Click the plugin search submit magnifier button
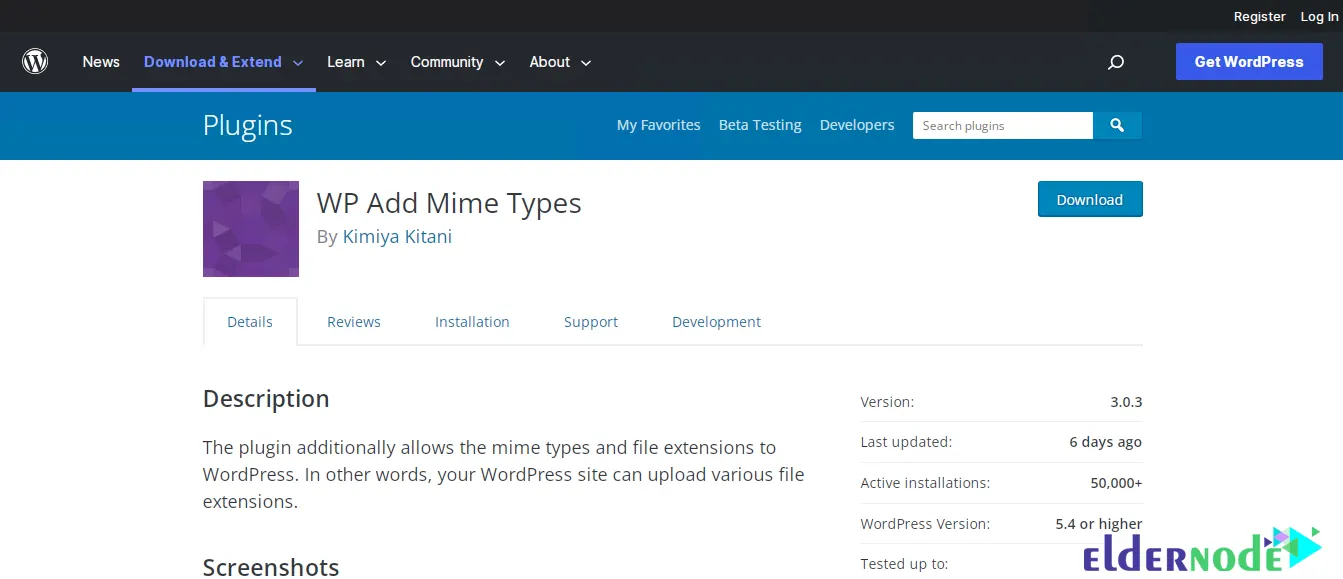This screenshot has height=579, width=1343. [1117, 125]
